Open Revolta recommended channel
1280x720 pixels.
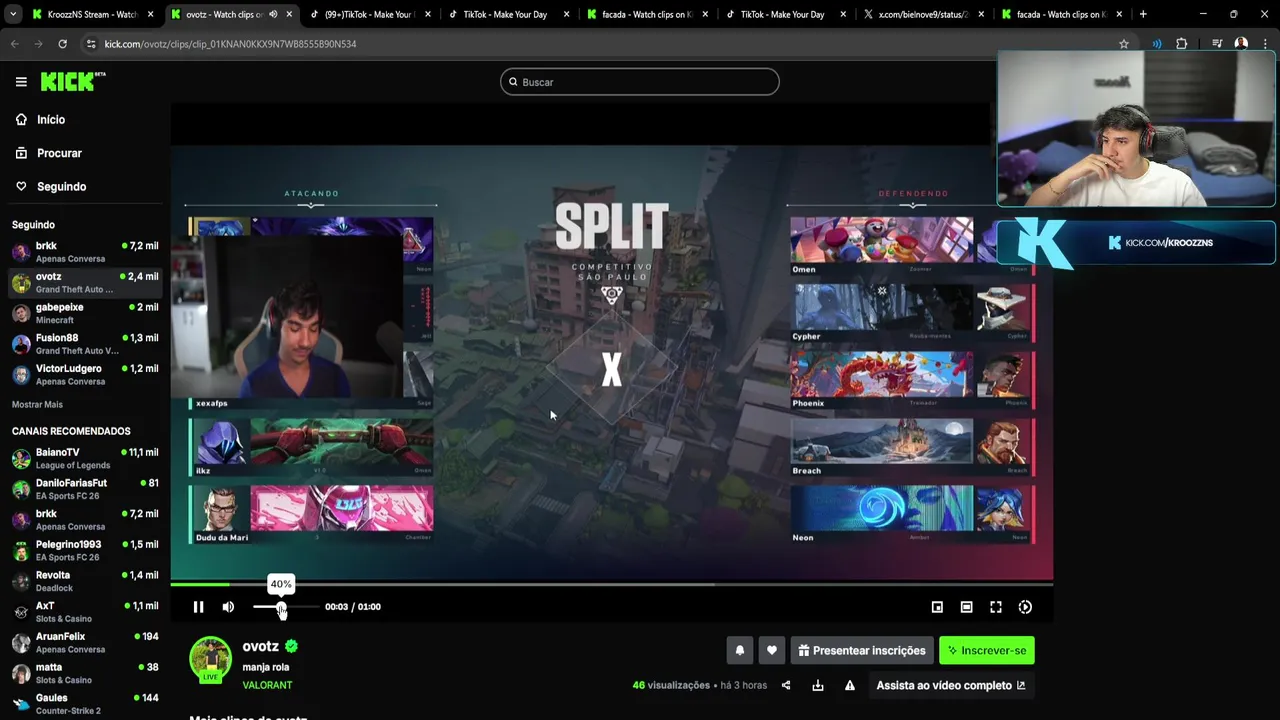click(84, 581)
